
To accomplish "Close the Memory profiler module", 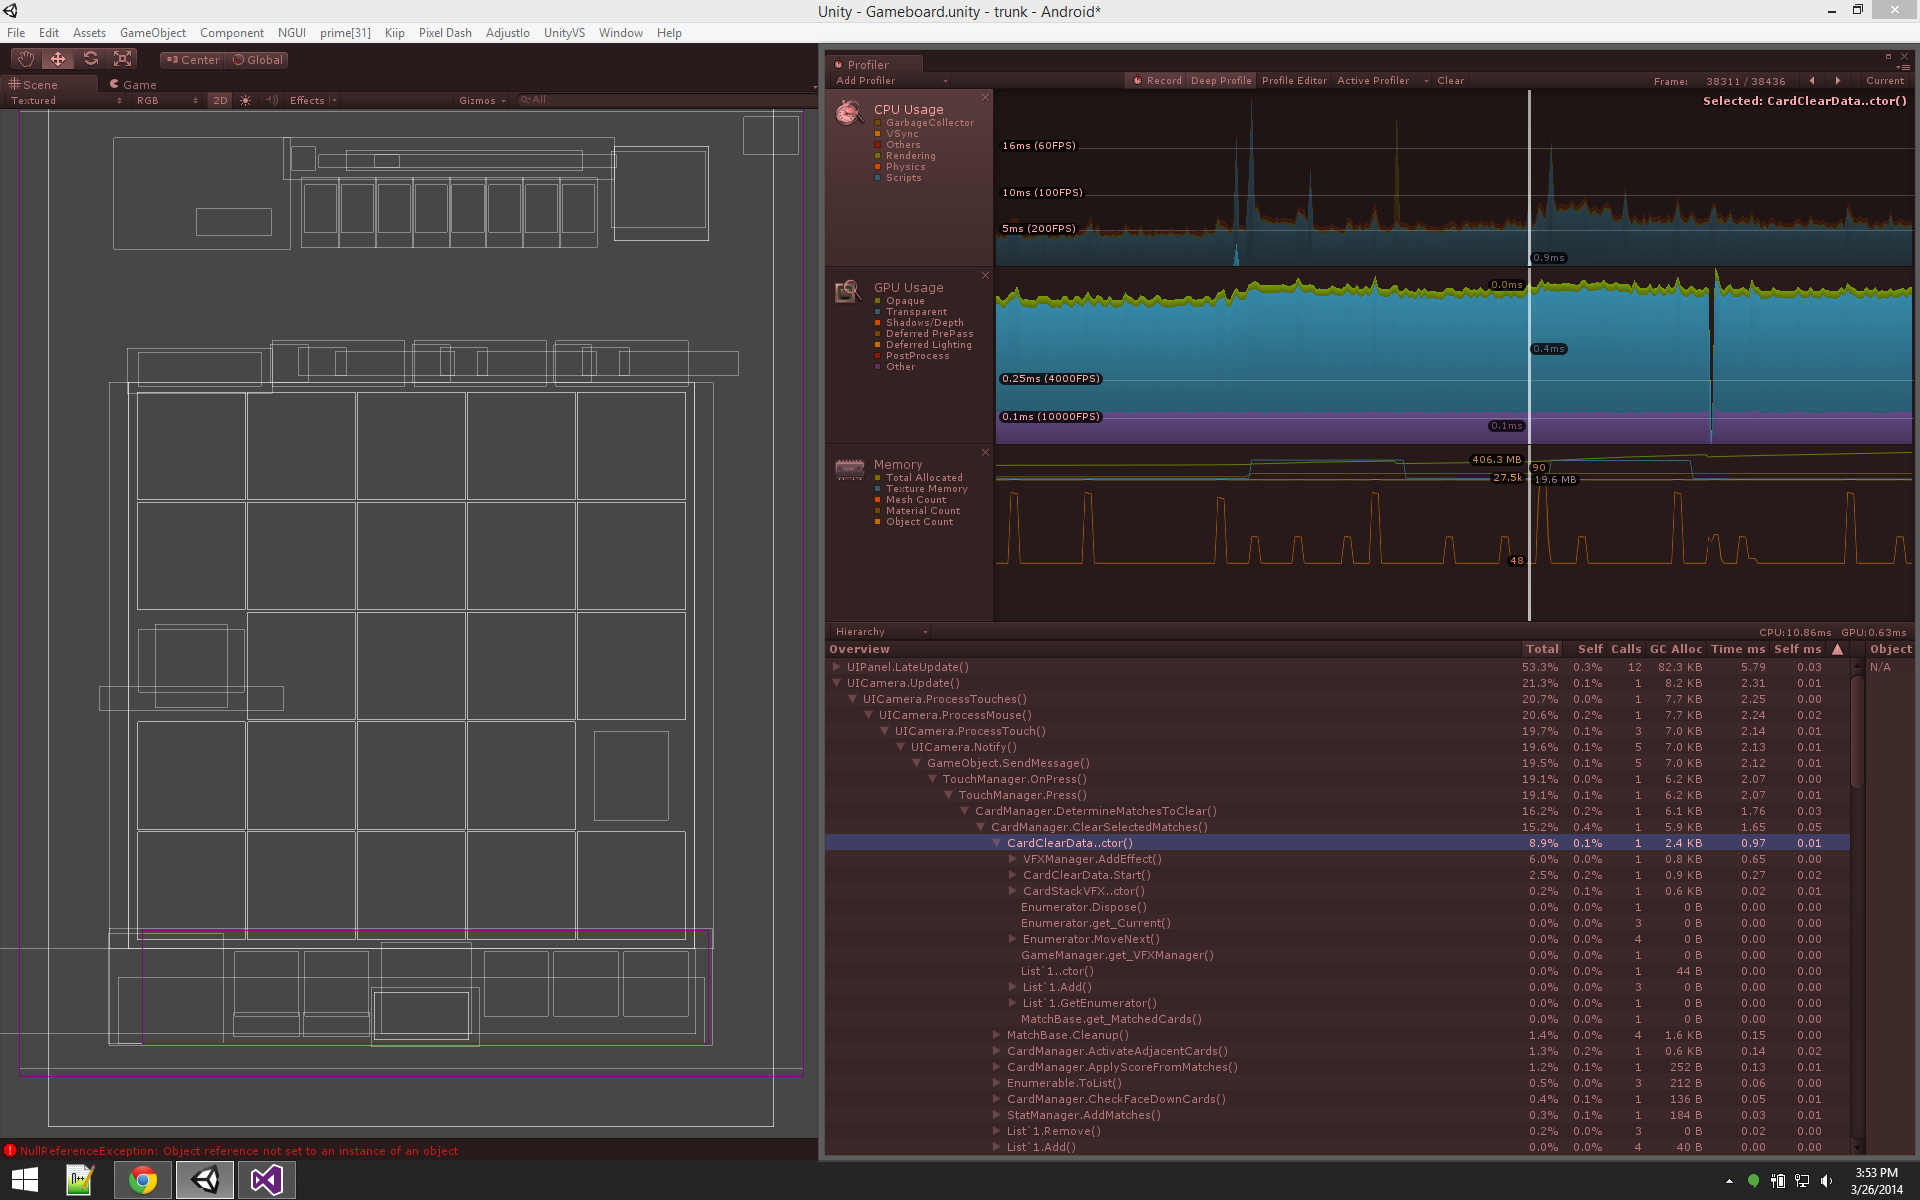I will pyautogui.click(x=985, y=452).
